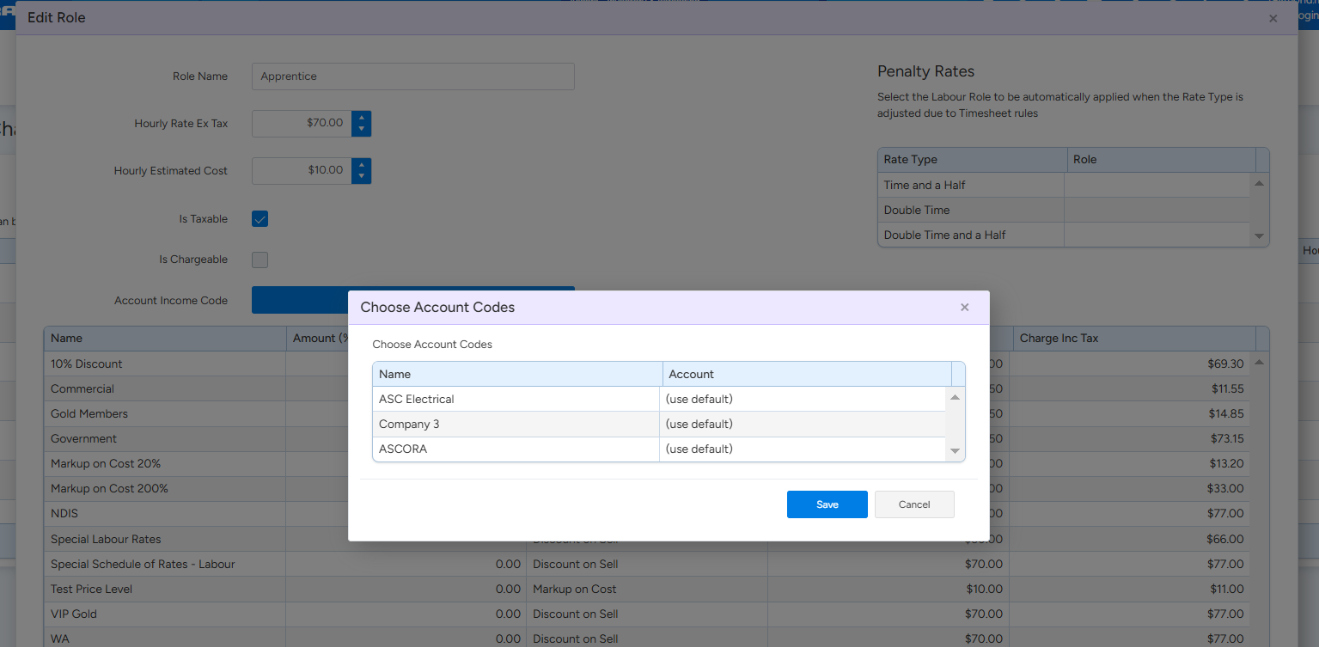Select account for Company 3 row

point(802,424)
